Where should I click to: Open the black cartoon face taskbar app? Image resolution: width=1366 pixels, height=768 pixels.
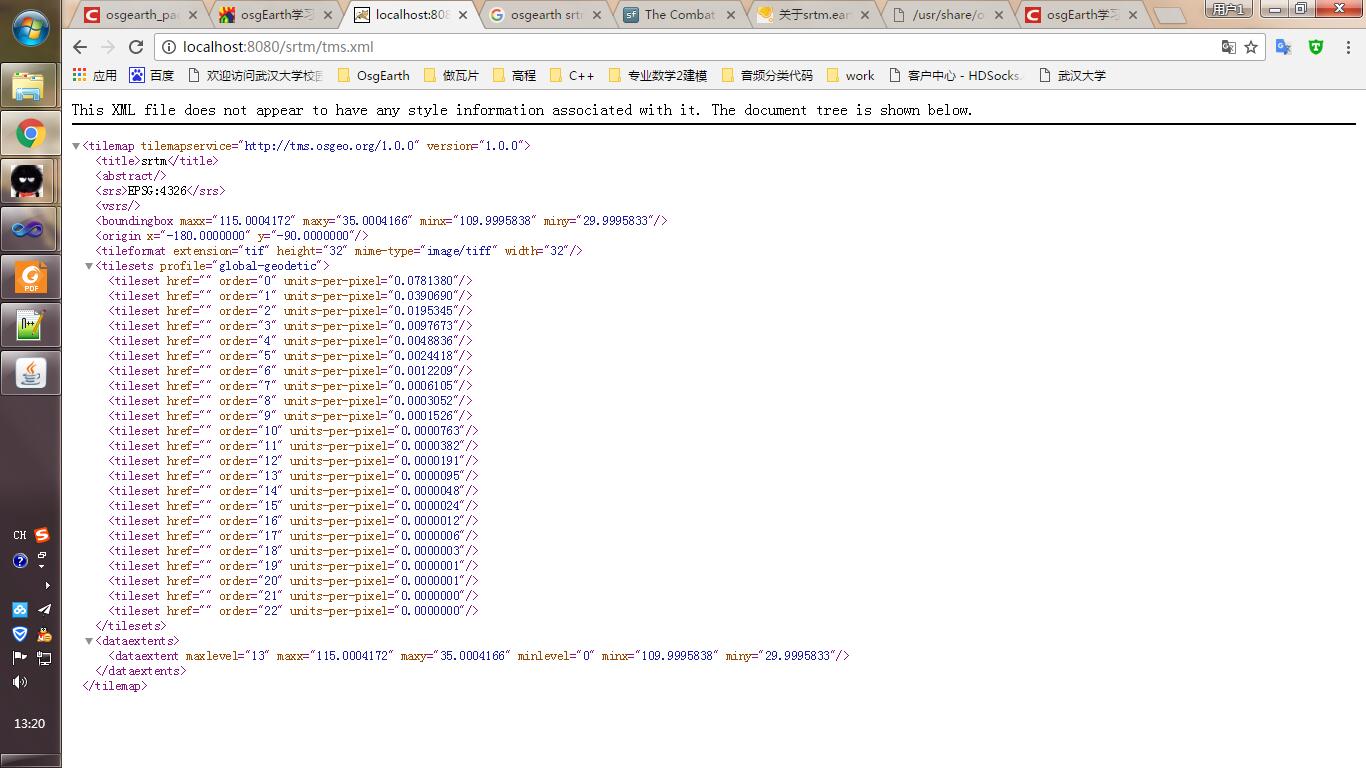(30, 181)
